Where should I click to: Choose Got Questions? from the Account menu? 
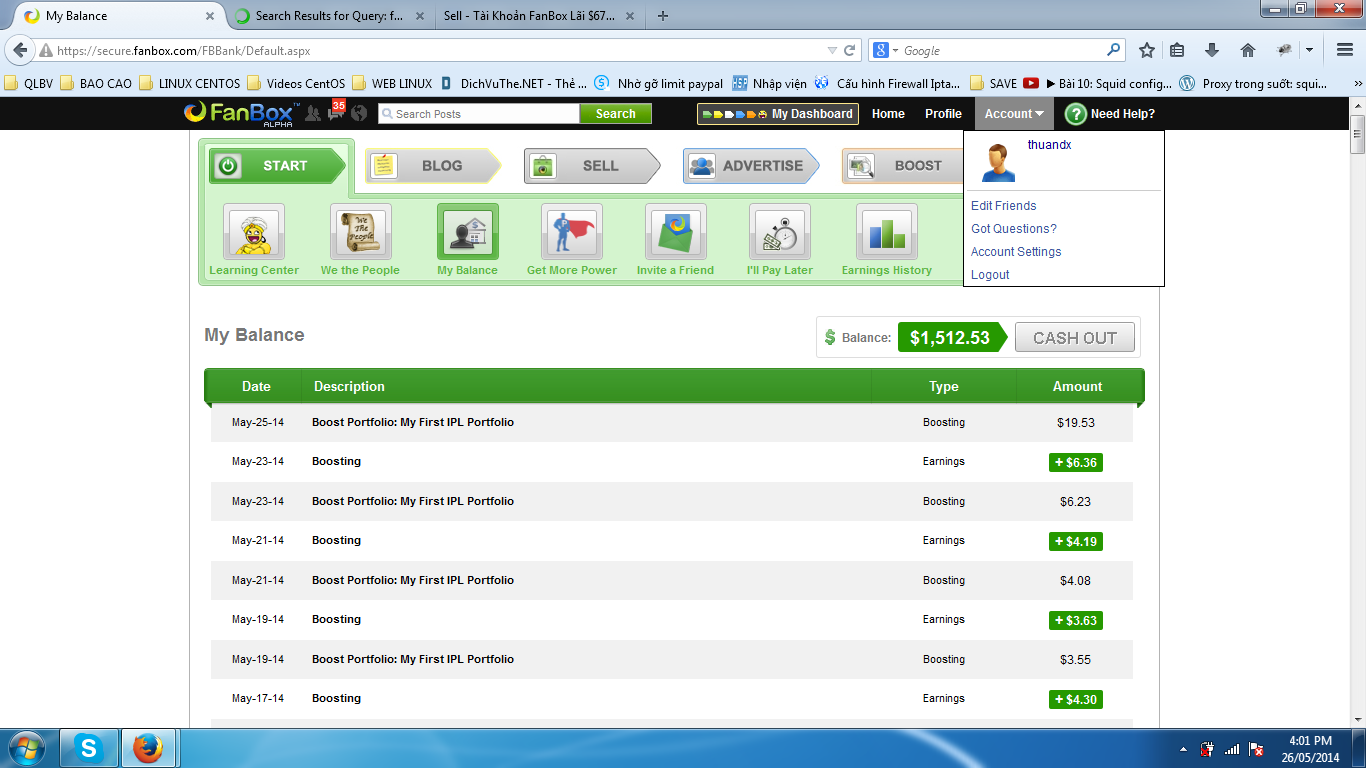click(1014, 229)
